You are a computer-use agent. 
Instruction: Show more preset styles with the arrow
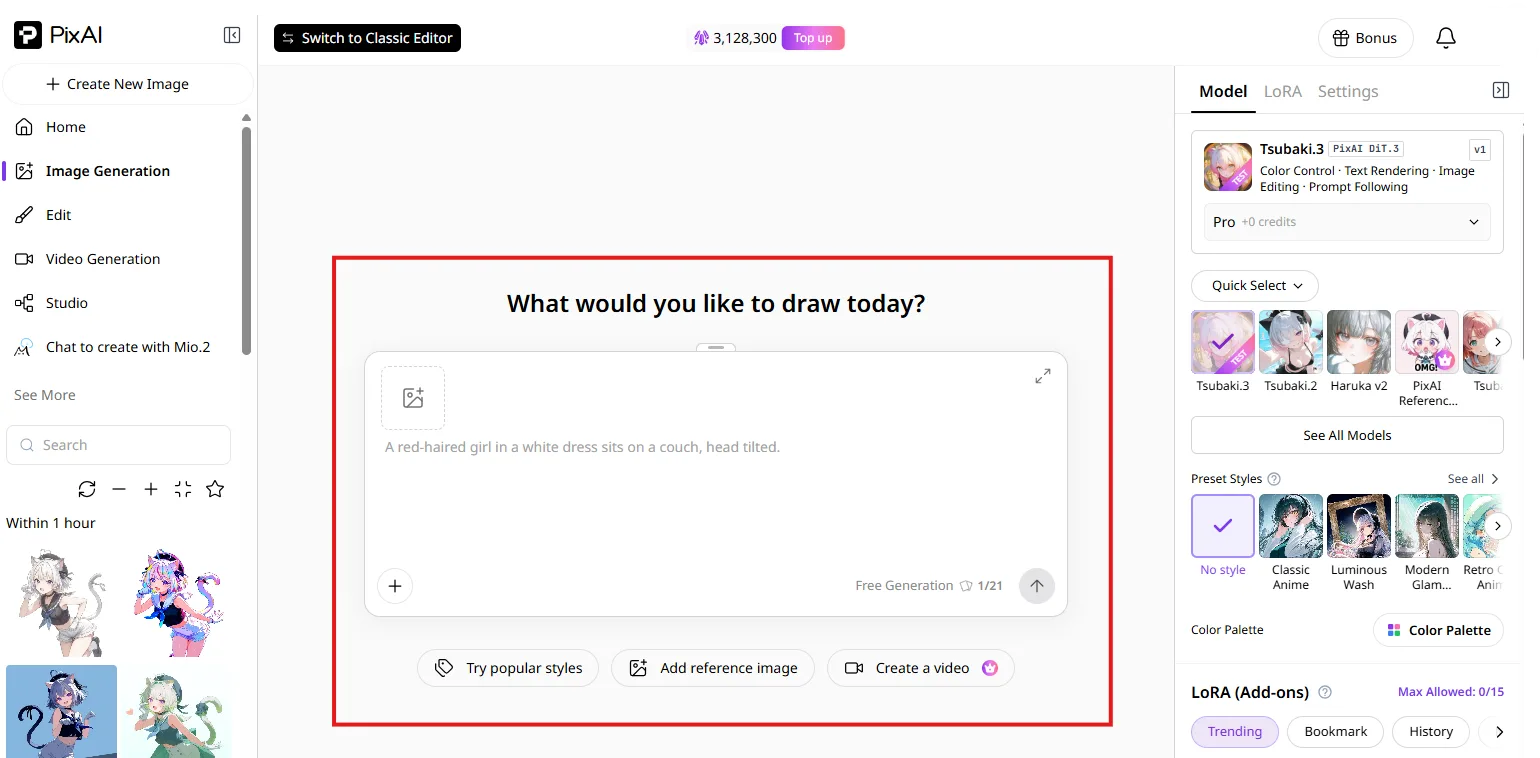coord(1497,526)
